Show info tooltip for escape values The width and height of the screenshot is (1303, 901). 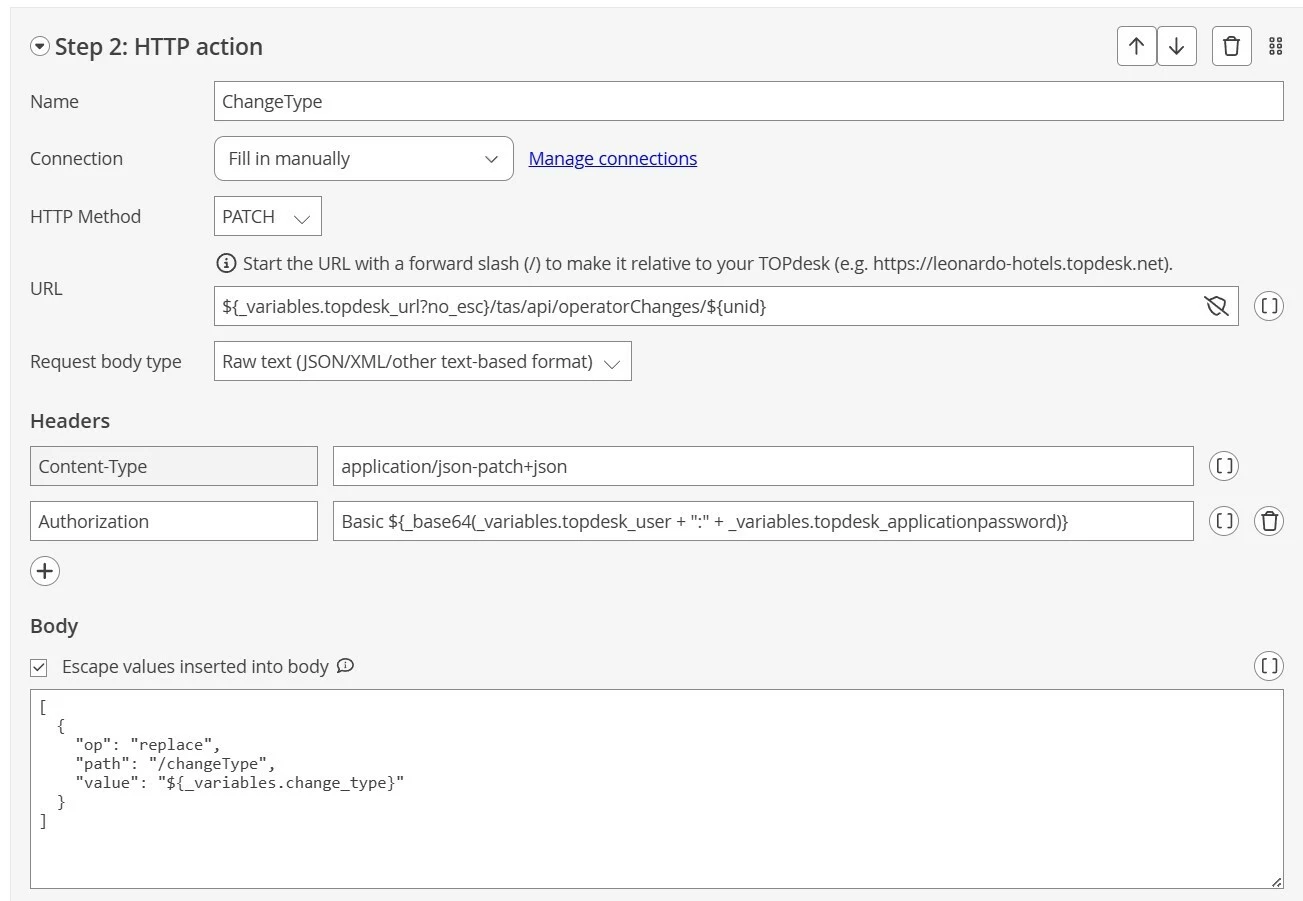[345, 666]
